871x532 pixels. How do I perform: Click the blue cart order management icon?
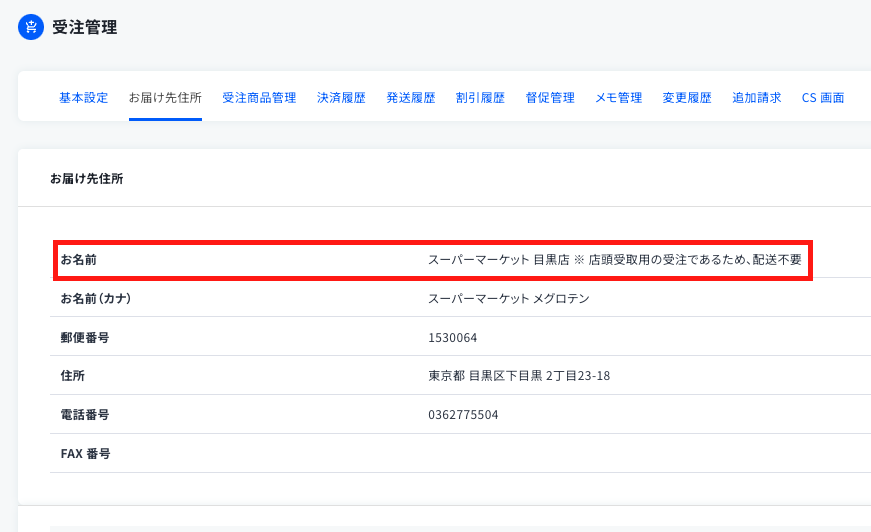click(31, 27)
